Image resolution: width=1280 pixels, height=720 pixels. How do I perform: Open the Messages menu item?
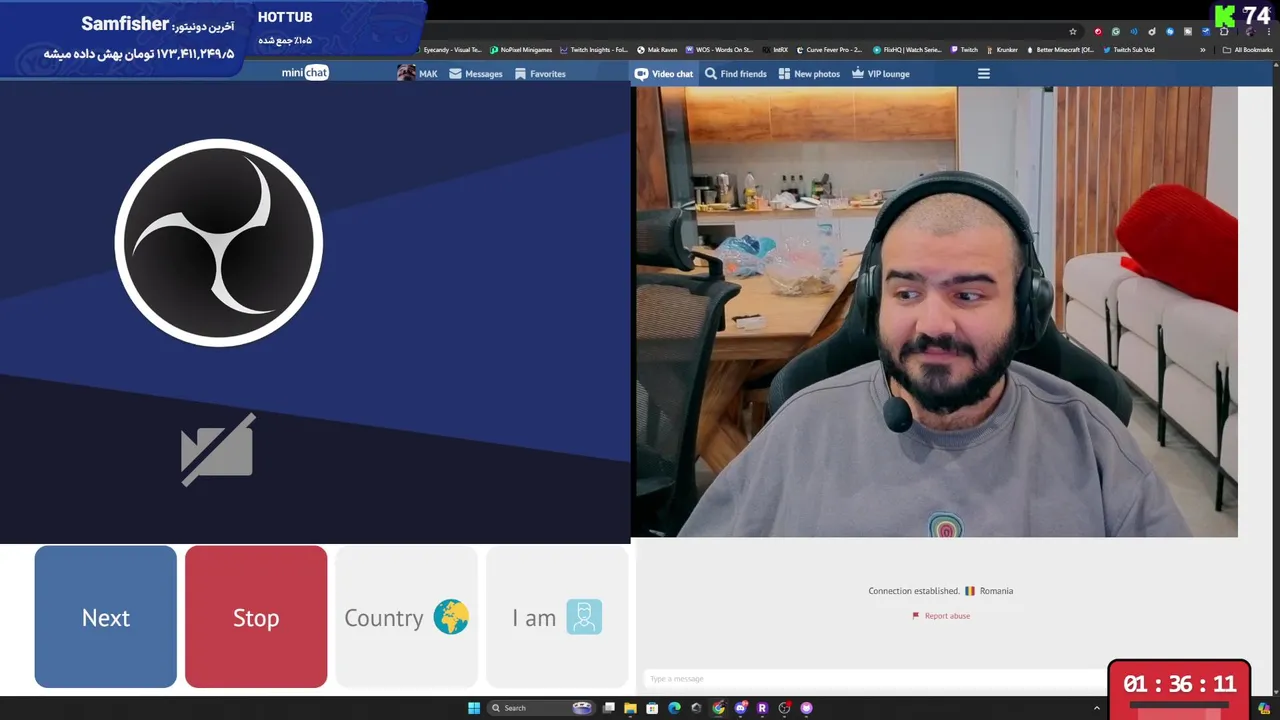[476, 74]
